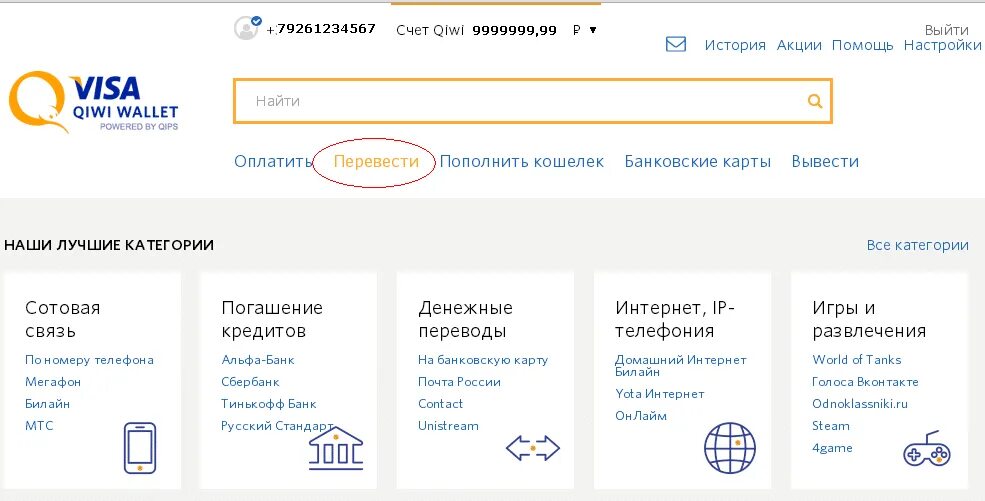Click the Выйти logout link
Image resolution: width=985 pixels, height=501 pixels.
[x=947, y=30]
